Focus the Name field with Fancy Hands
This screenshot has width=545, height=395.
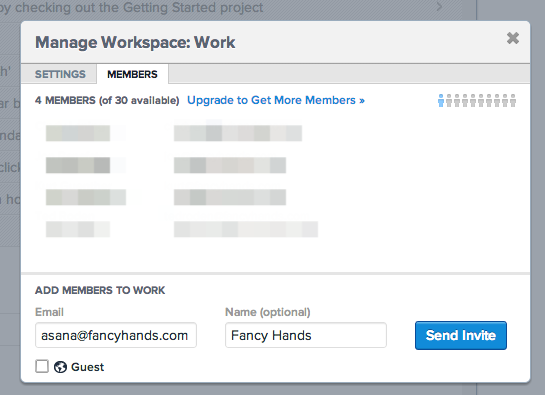click(306, 335)
